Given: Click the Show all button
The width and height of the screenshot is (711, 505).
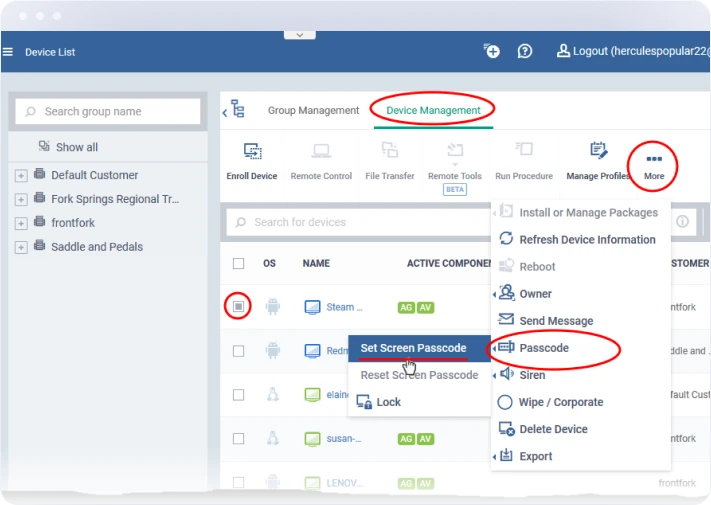Looking at the screenshot, I should tap(68, 147).
